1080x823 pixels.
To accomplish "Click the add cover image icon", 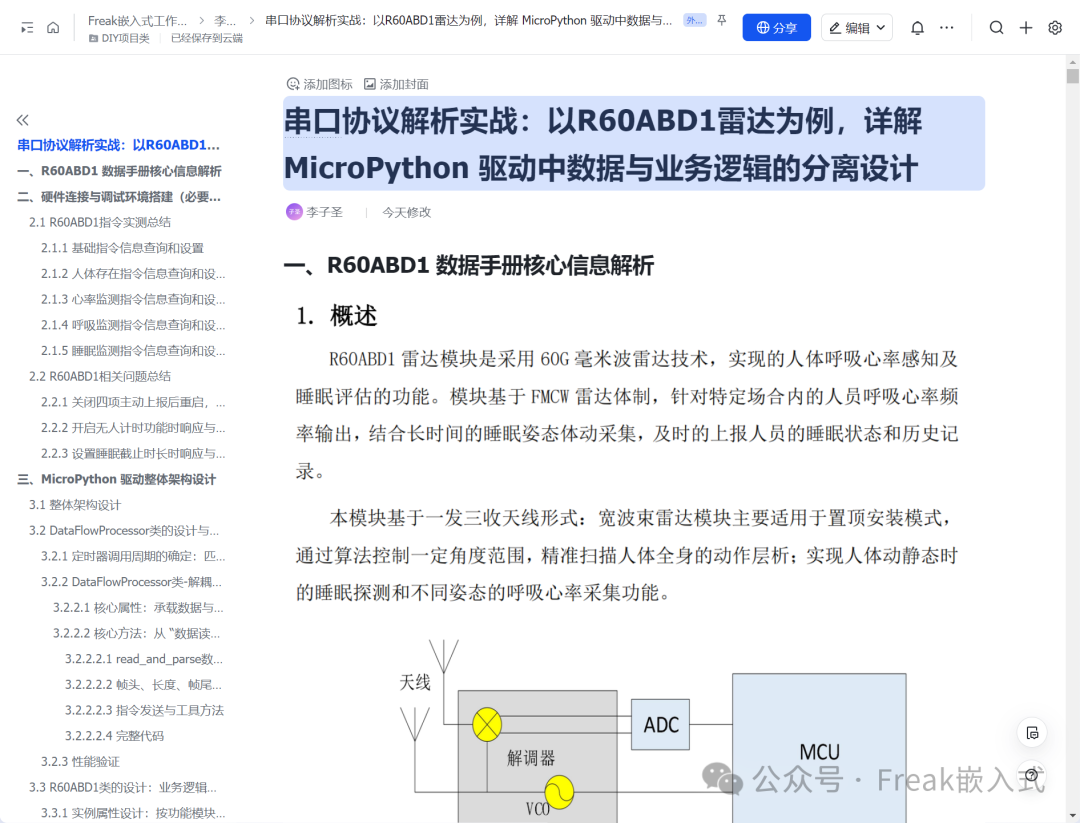I will 396,84.
